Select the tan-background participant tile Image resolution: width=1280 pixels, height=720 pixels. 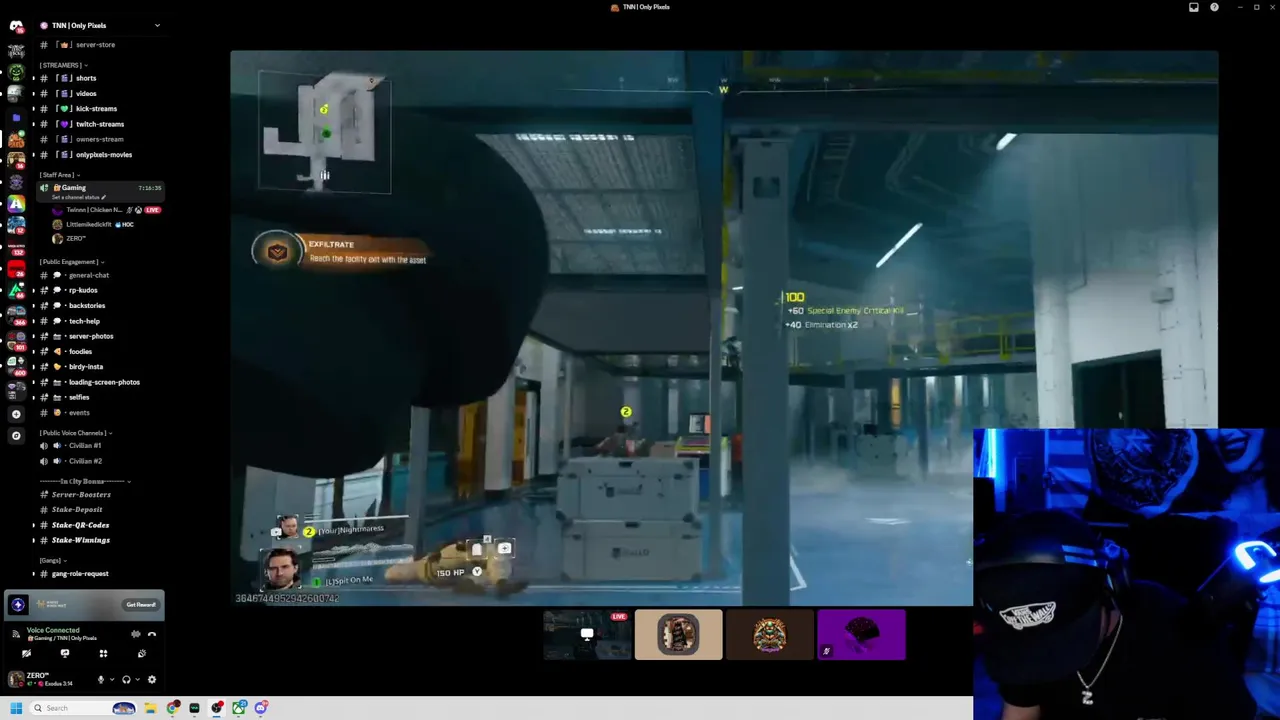[x=679, y=635]
